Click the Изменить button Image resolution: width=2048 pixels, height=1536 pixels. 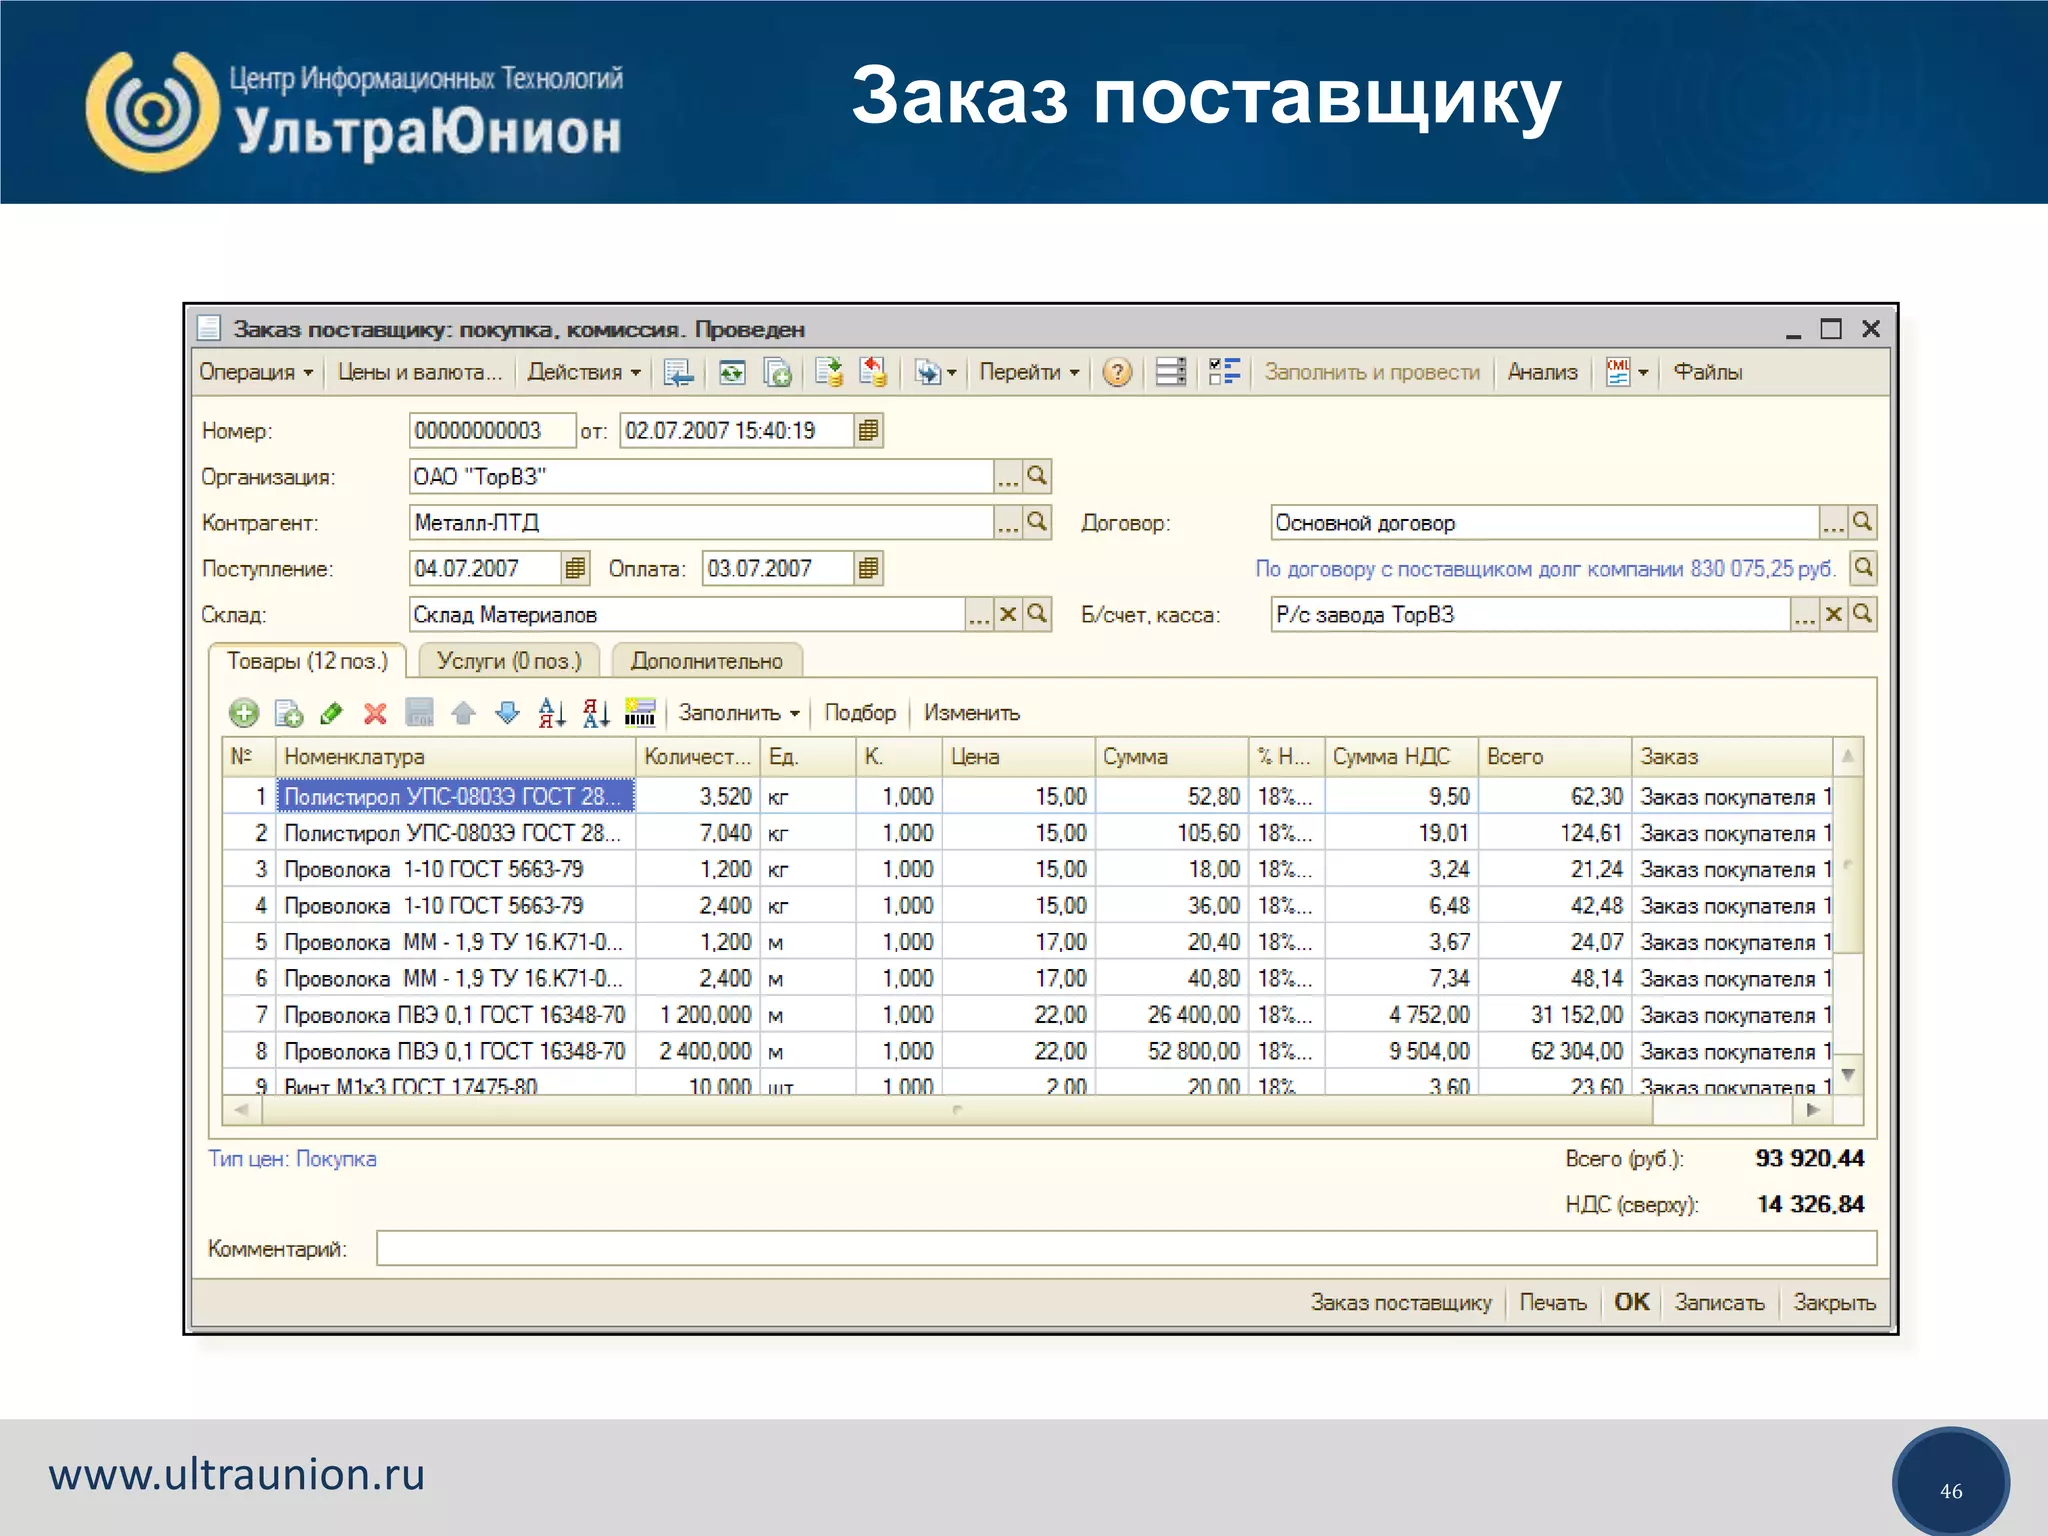(x=971, y=713)
